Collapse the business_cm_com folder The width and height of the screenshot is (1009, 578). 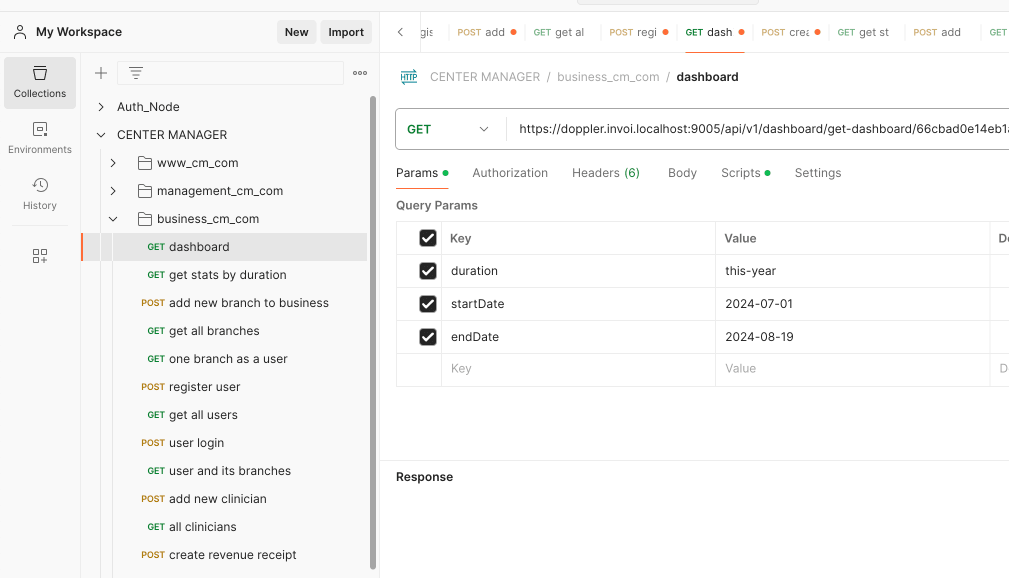(112, 218)
